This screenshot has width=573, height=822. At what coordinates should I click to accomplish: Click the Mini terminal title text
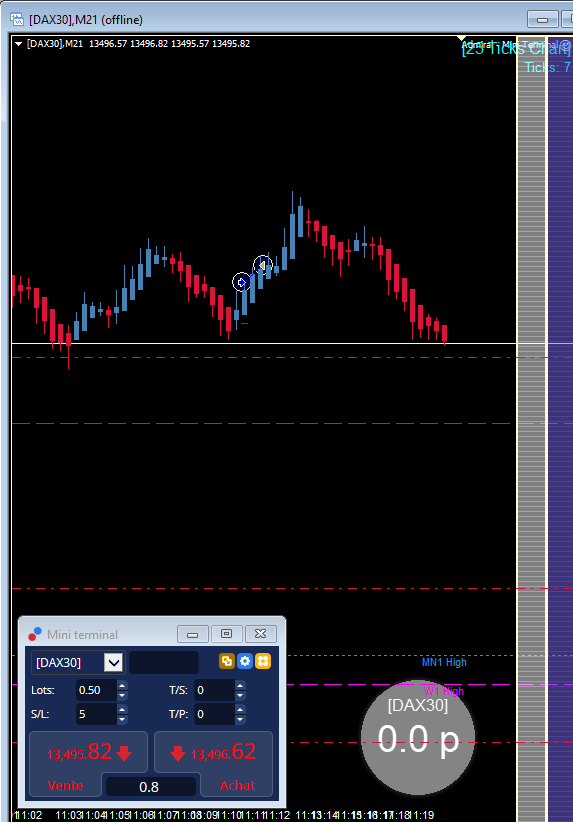(82, 635)
